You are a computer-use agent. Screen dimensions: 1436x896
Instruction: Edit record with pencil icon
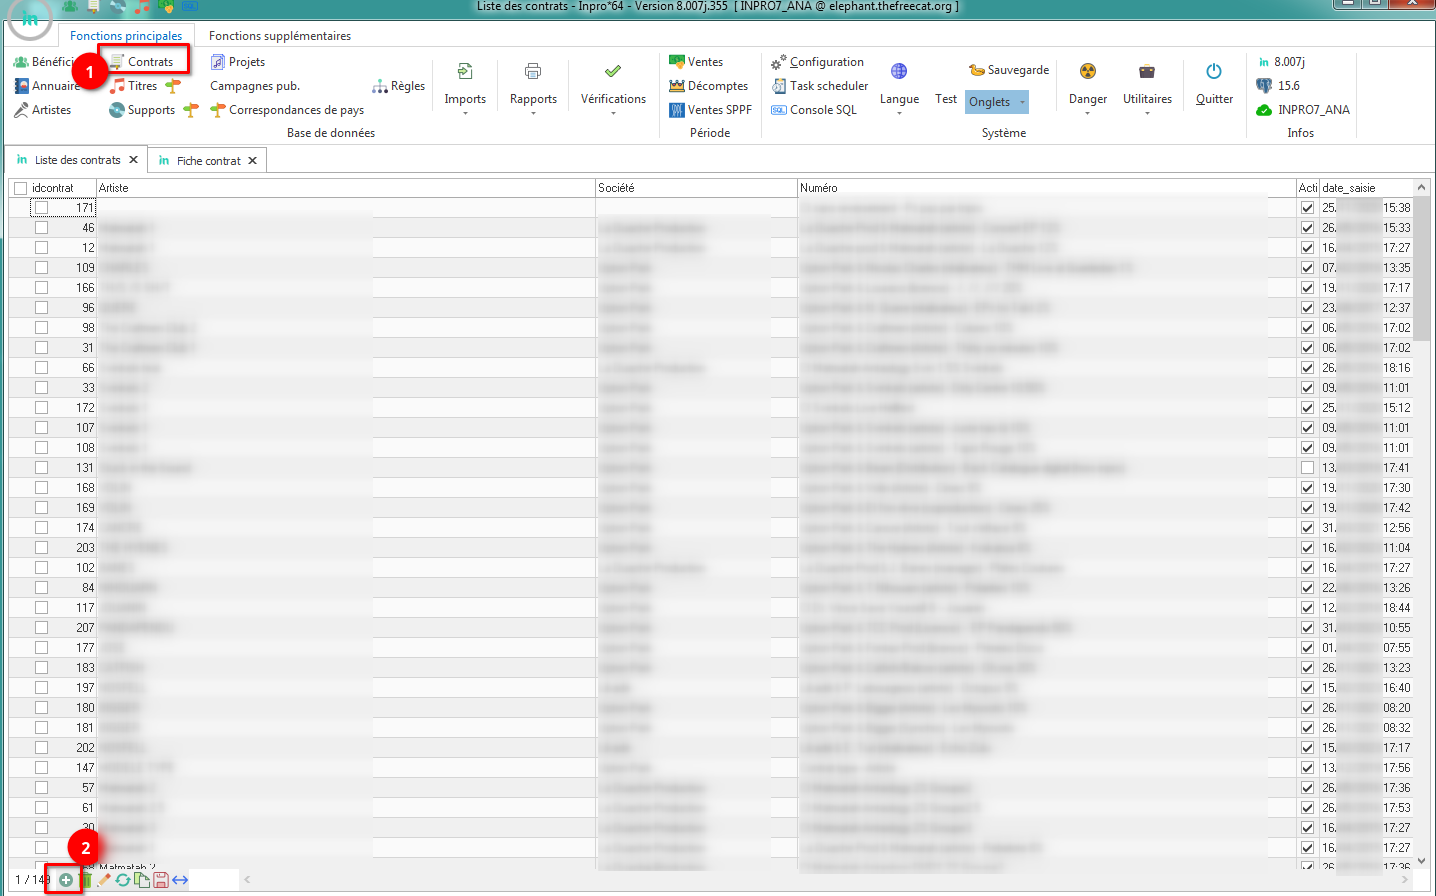[x=104, y=880]
